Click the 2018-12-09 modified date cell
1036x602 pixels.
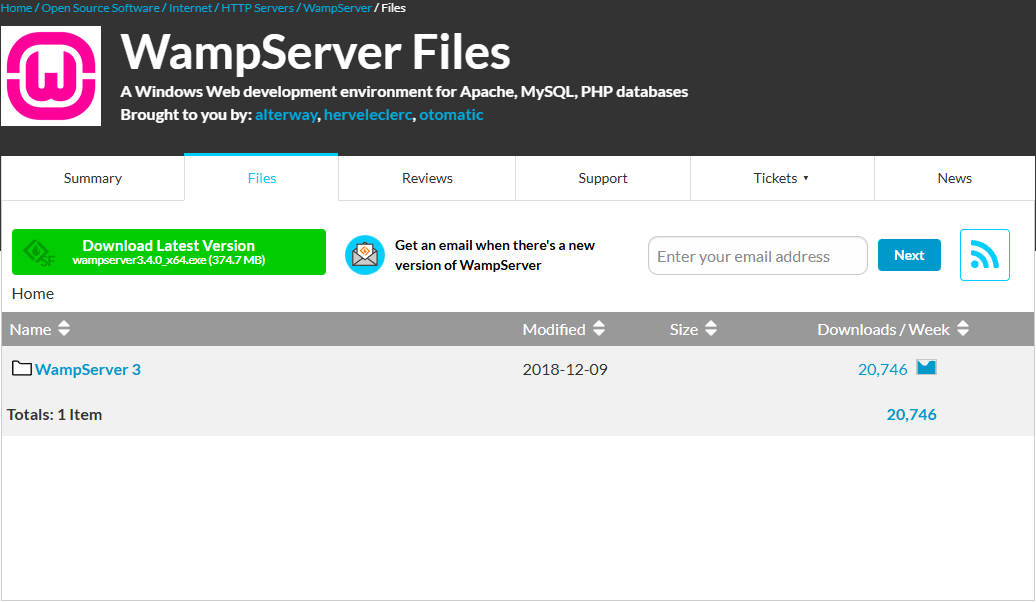(x=565, y=369)
